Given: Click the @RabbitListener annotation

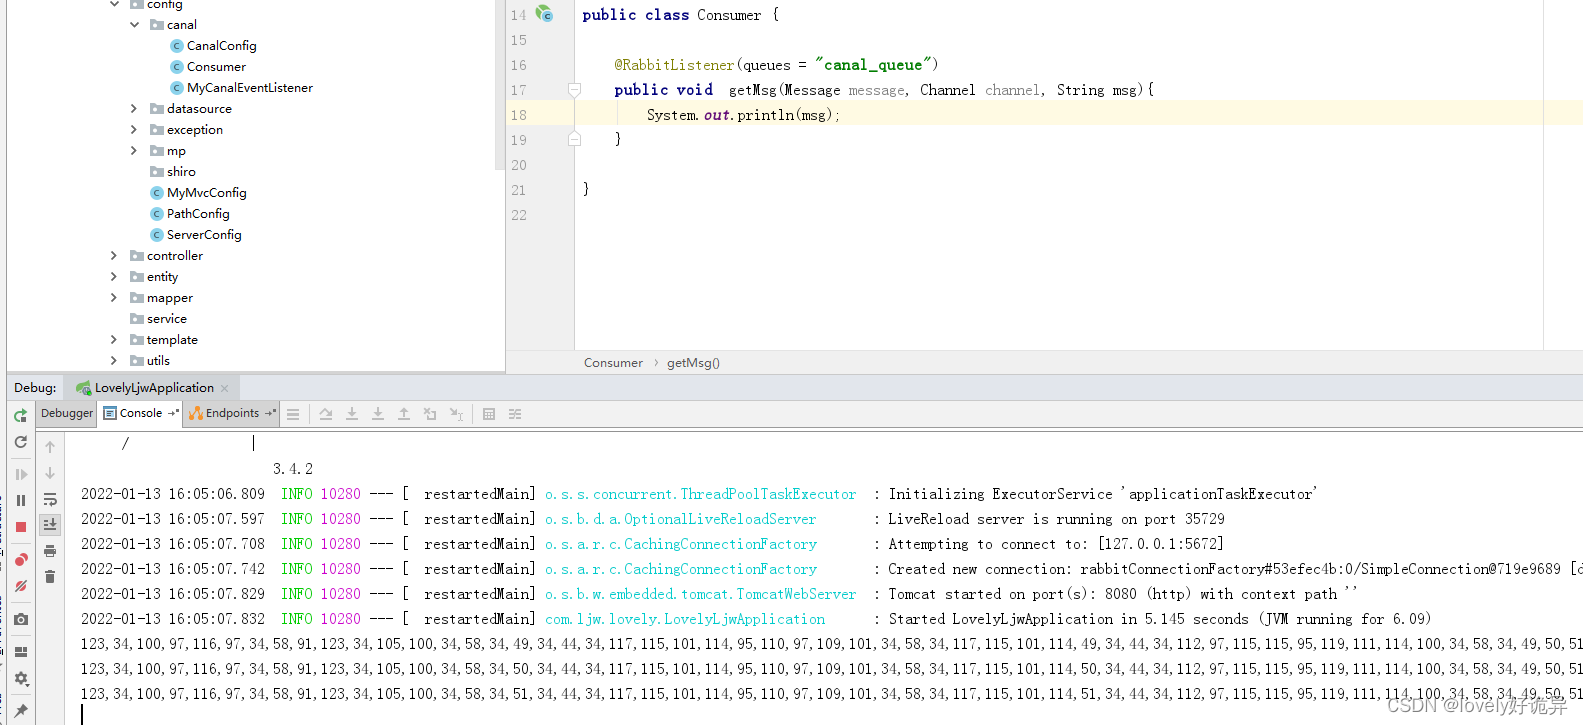Looking at the screenshot, I should click(x=674, y=65).
